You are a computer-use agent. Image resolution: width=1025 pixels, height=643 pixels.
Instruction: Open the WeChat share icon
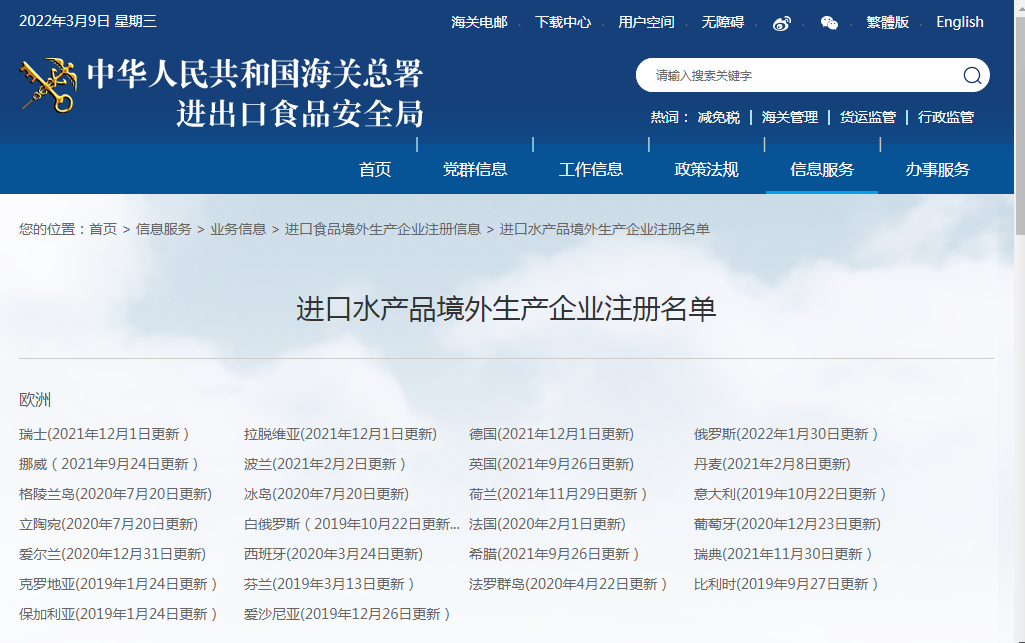[830, 22]
